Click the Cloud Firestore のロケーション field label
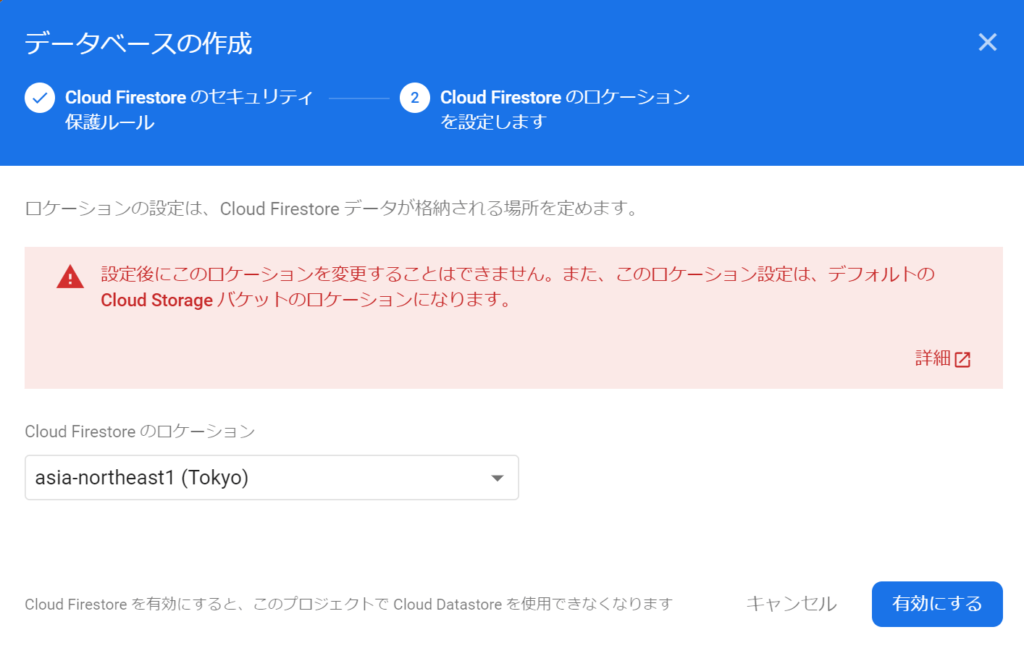Screen dimensions: 1024x648 coord(140,431)
